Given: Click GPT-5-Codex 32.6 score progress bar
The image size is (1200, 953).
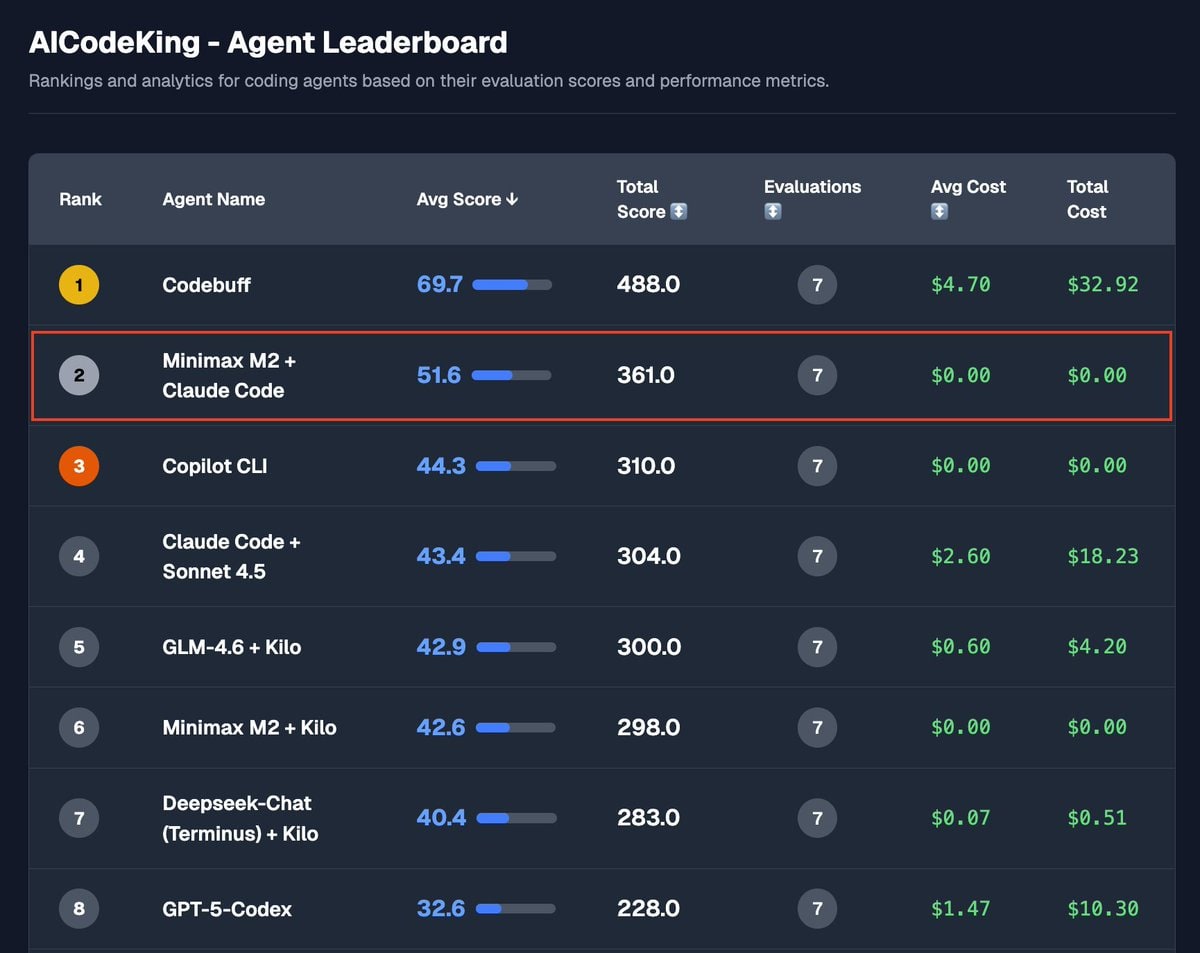Looking at the screenshot, I should 515,909.
